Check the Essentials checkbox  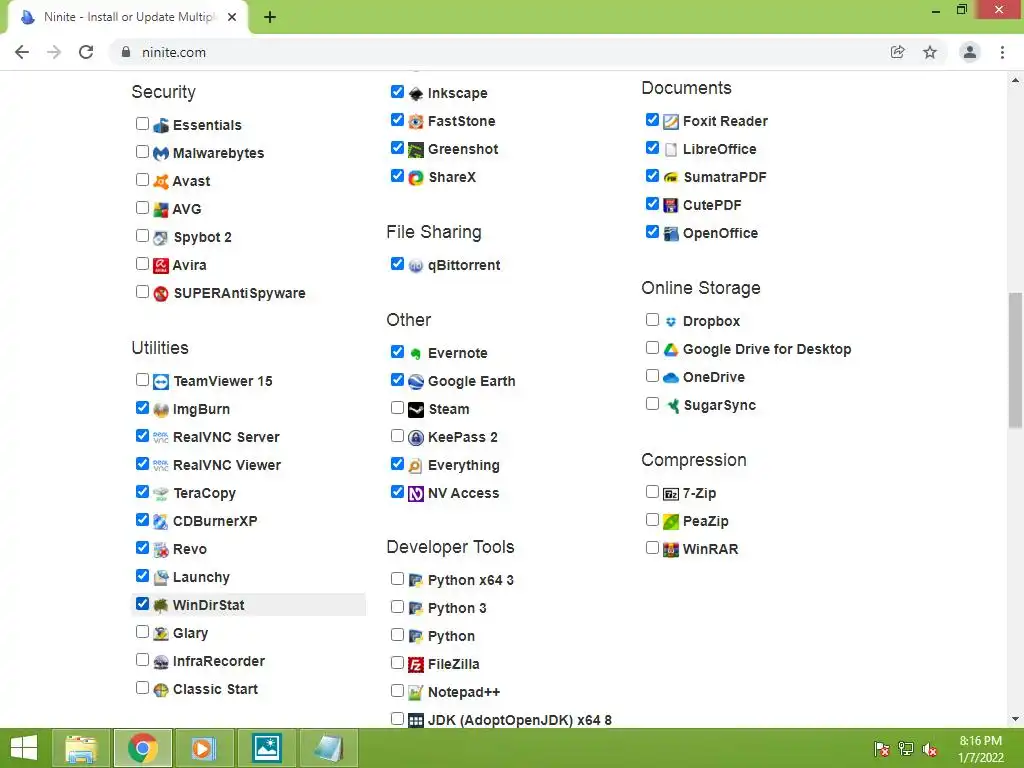[142, 123]
